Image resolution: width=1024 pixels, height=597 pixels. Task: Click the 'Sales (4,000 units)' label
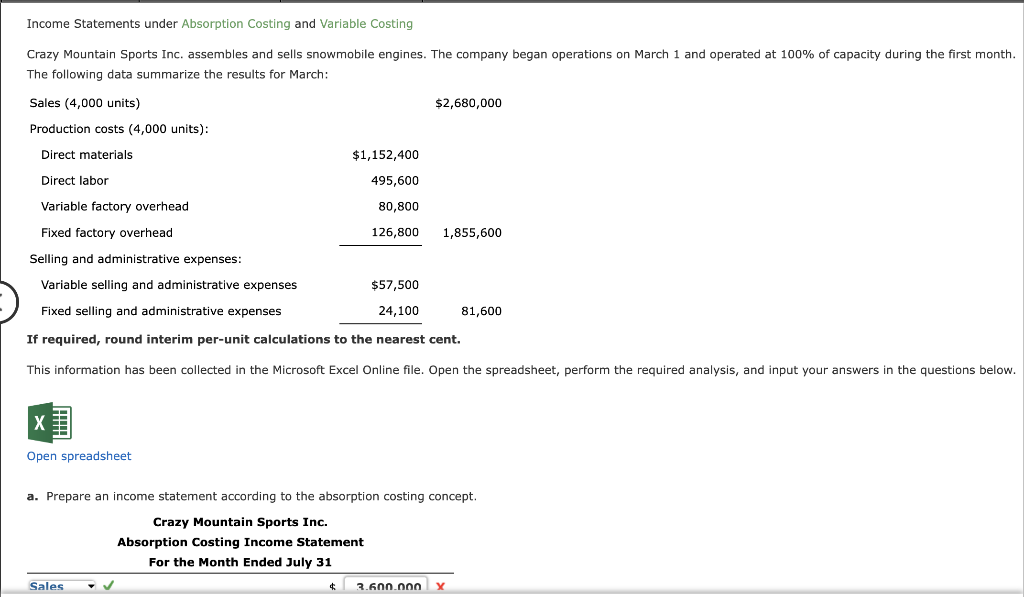tap(85, 103)
